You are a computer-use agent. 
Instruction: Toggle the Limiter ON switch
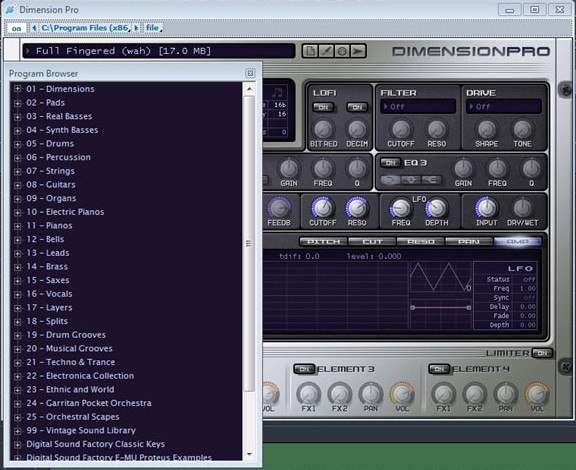point(542,353)
